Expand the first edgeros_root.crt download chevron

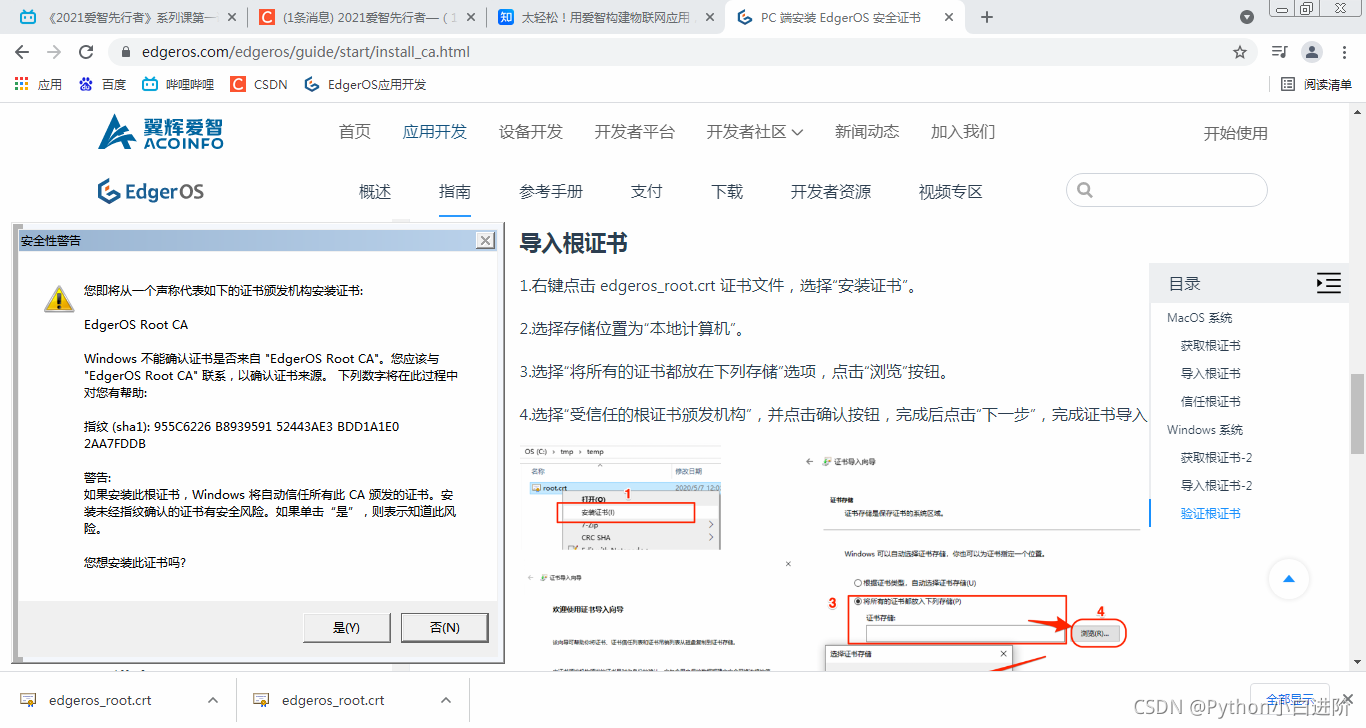pos(213,700)
